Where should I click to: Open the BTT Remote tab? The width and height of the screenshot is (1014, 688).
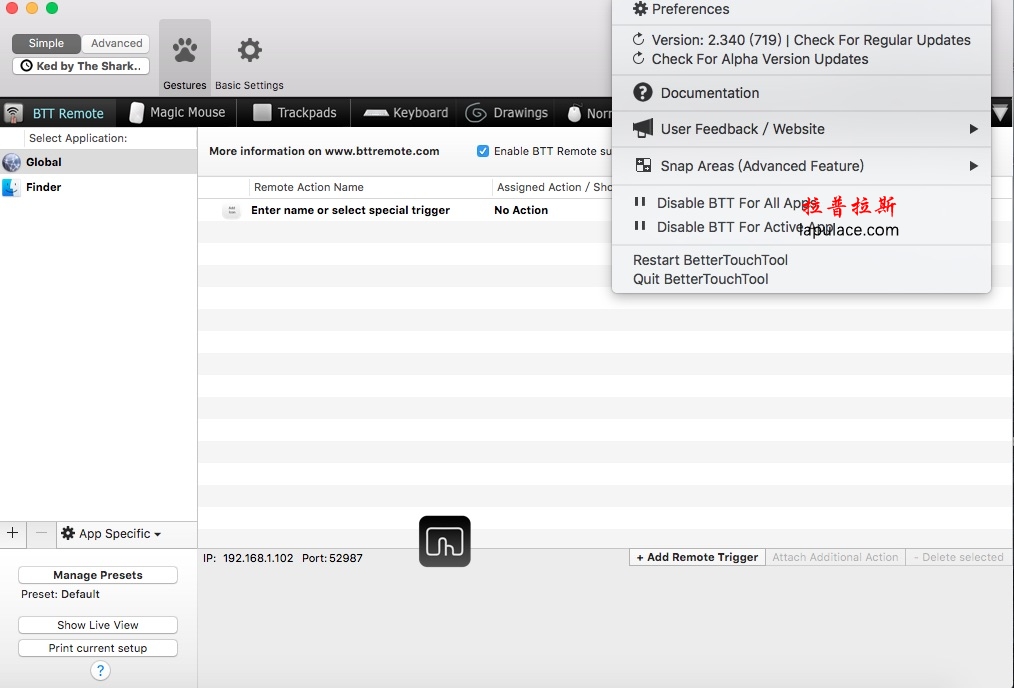tap(58, 113)
